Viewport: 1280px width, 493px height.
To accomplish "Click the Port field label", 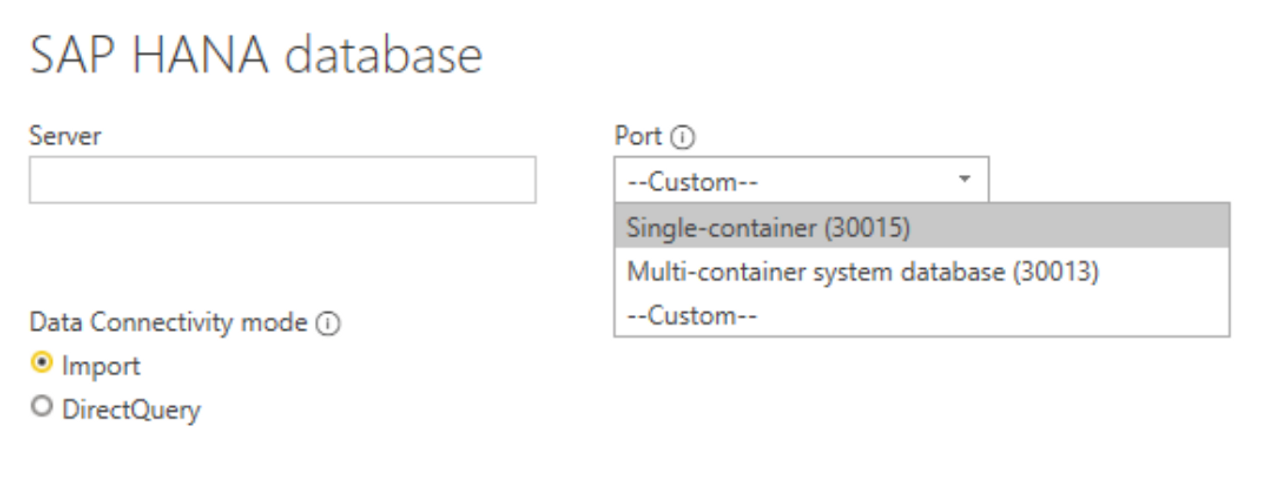I will 640,136.
